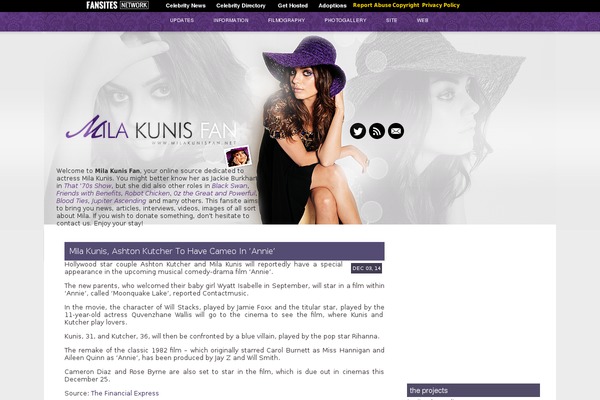Click the RSS feed icon

[x=377, y=131]
